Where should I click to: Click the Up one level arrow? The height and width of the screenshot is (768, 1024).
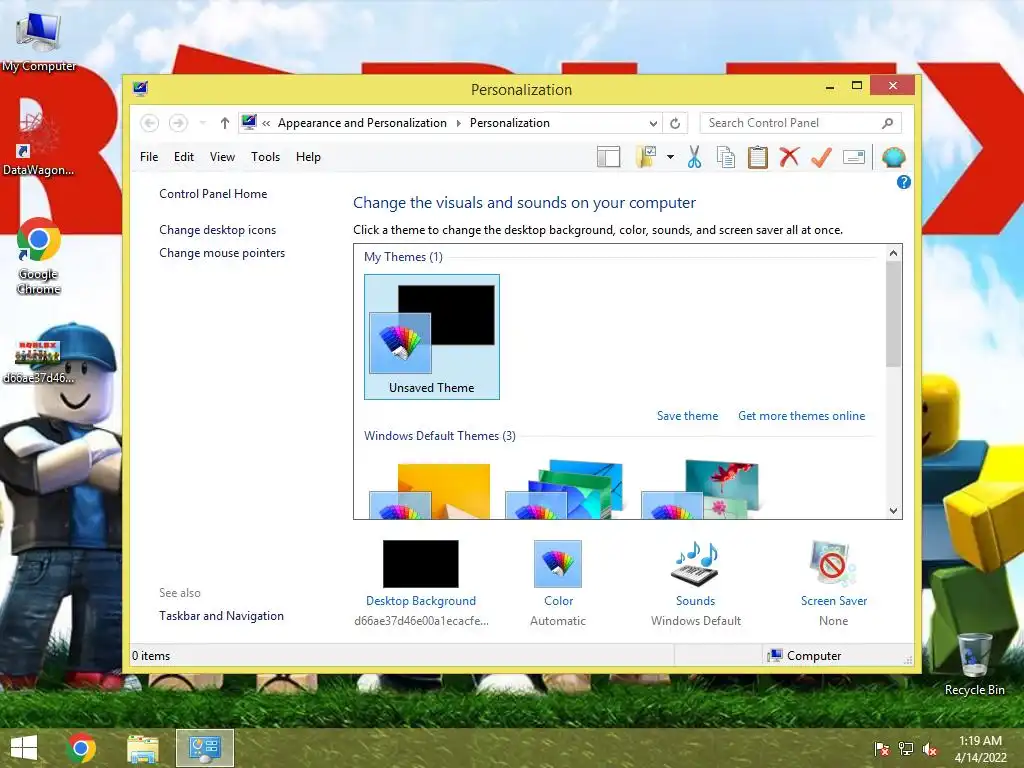click(x=225, y=123)
